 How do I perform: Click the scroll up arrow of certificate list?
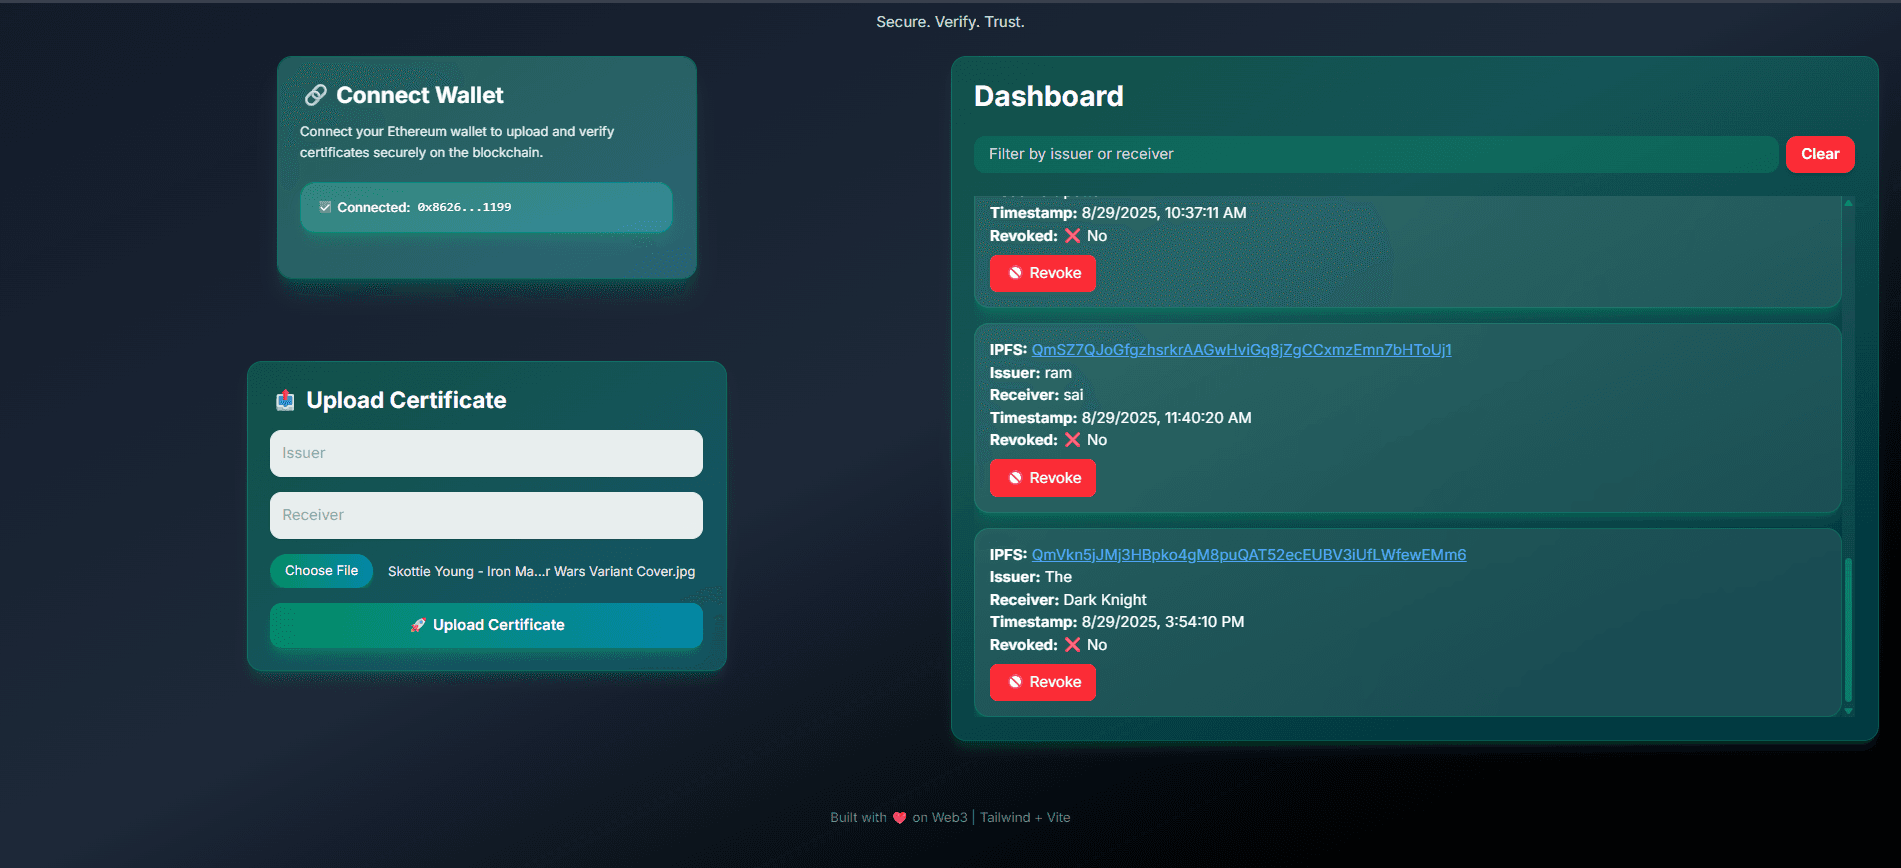pos(1848,203)
